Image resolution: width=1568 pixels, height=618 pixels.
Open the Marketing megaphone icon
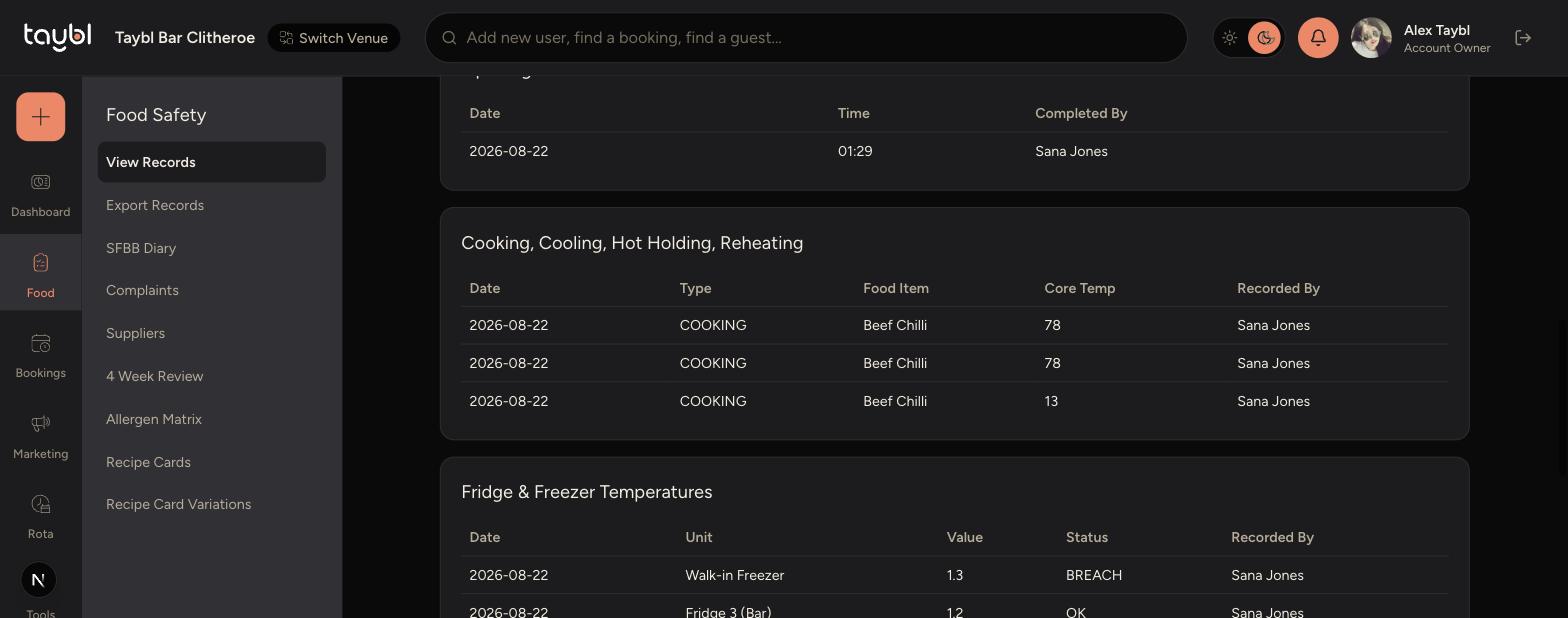tap(40, 424)
